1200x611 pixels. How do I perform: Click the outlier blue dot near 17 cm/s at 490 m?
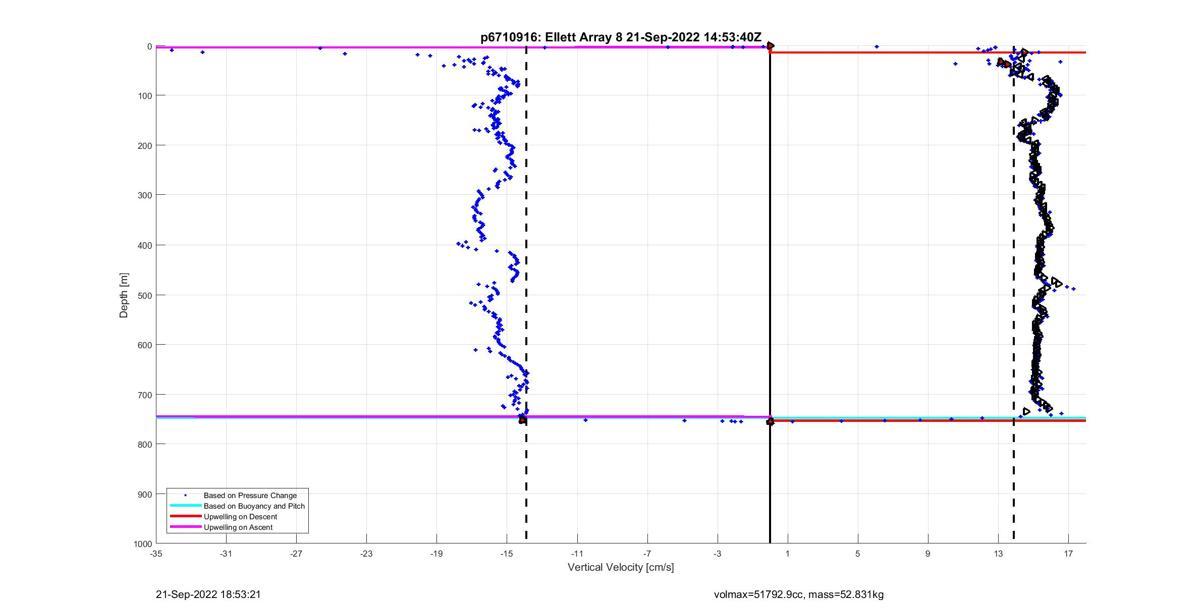(x=1073, y=289)
